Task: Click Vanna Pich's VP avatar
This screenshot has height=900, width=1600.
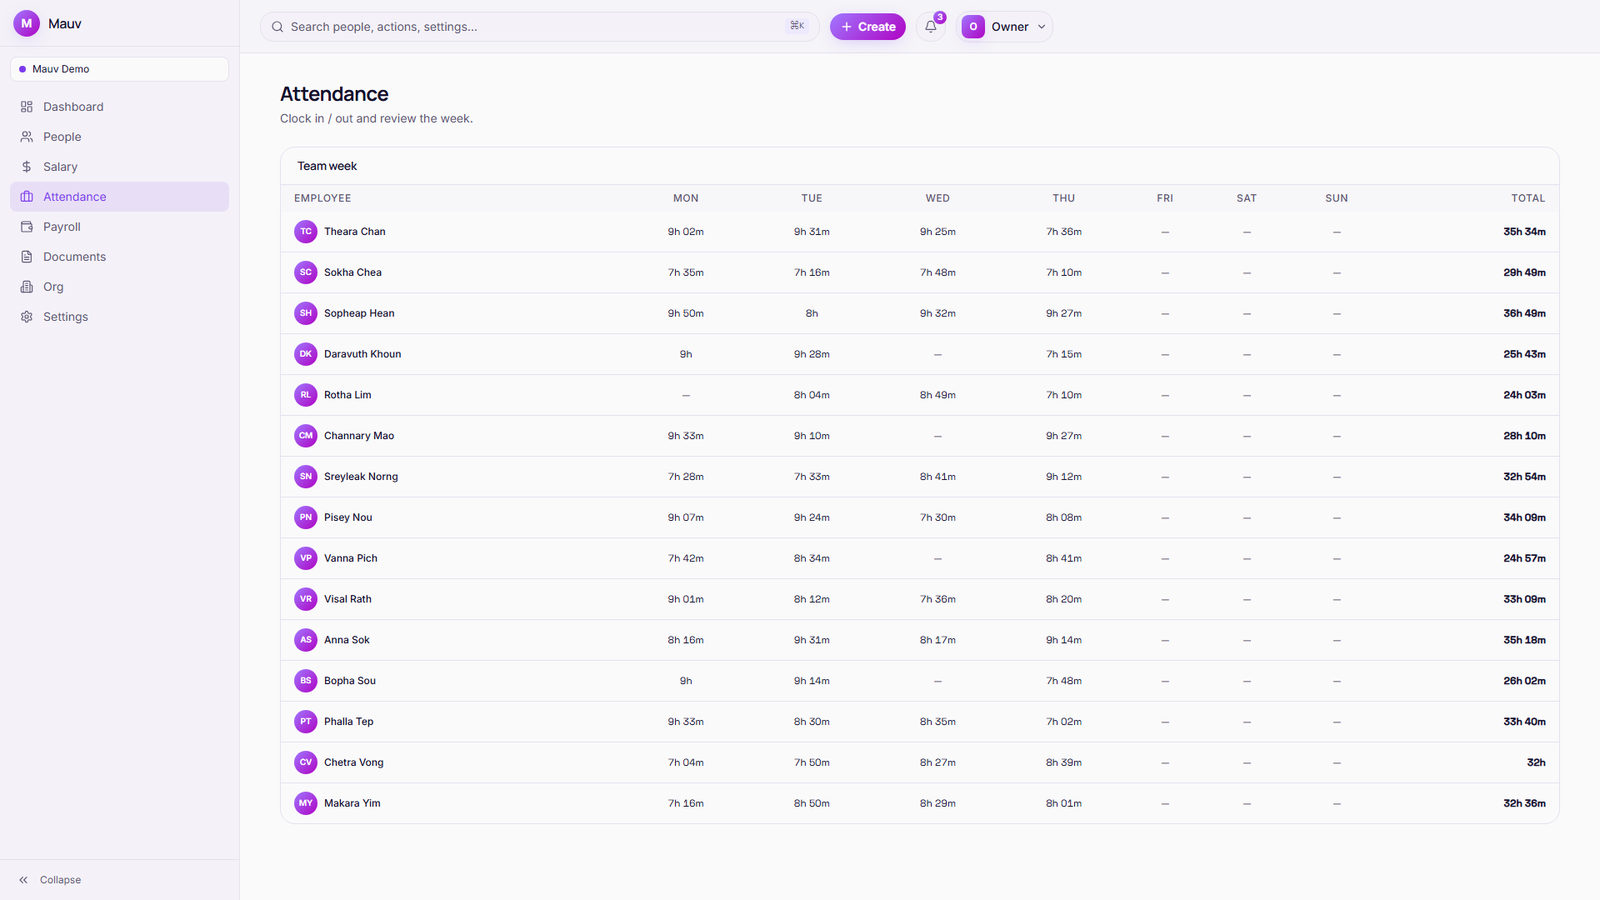Action: (306, 558)
